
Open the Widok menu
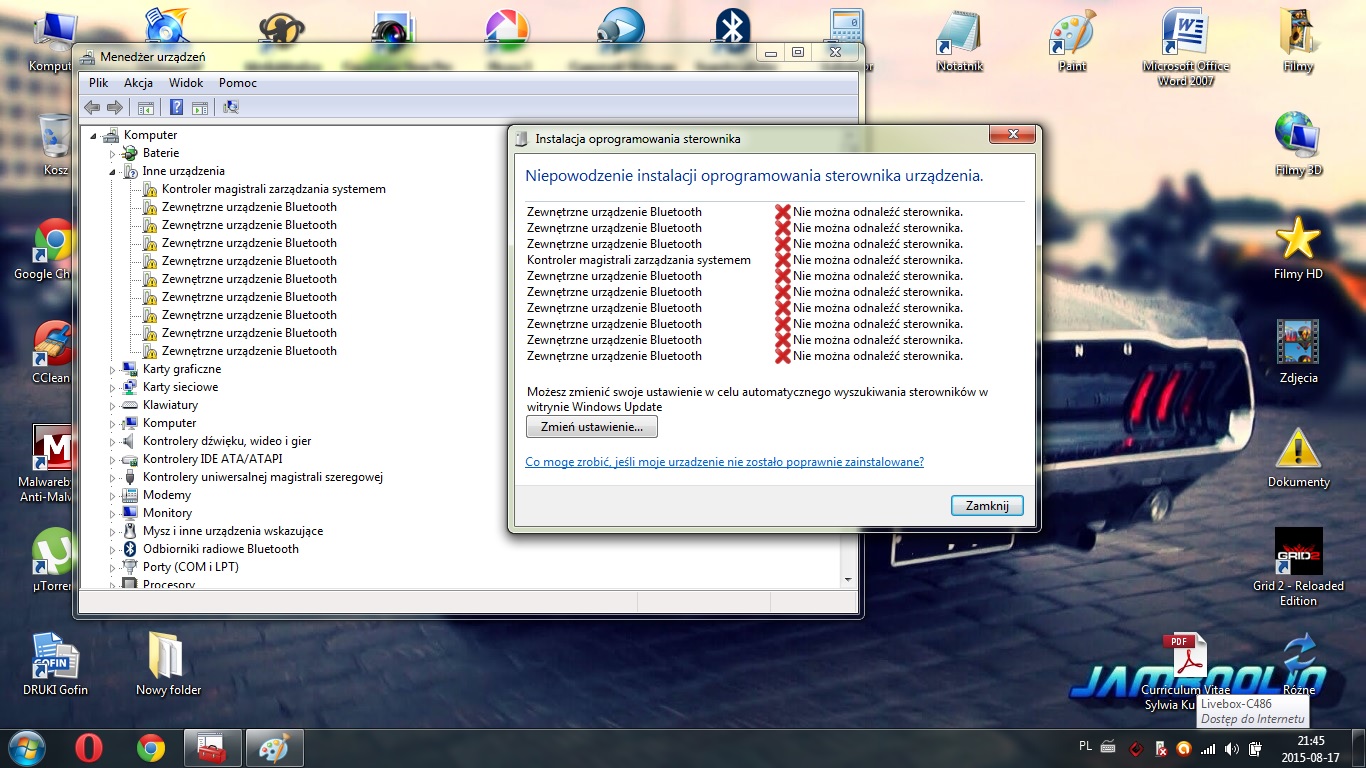(x=186, y=83)
